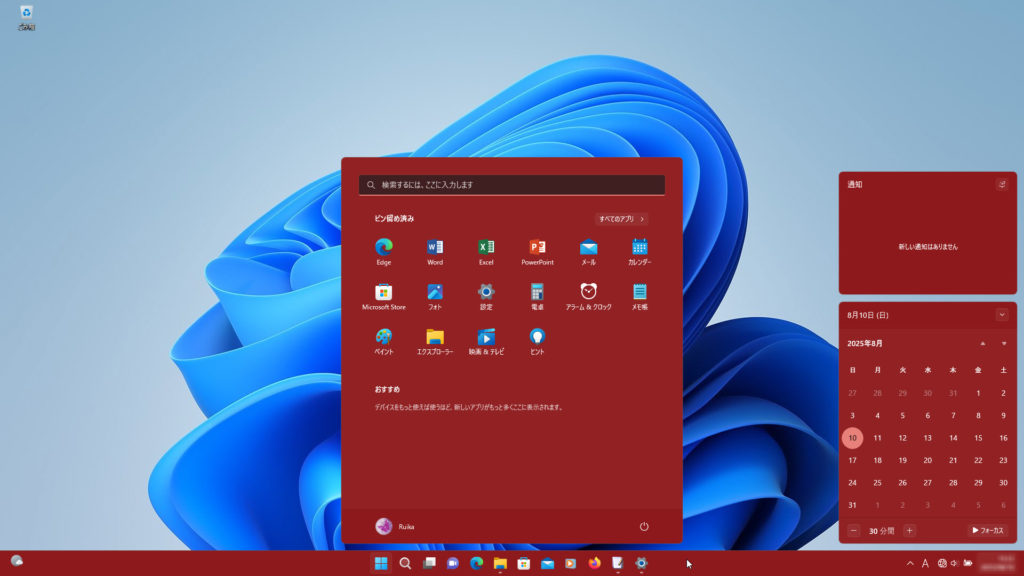Increase focus time with plus button
This screenshot has height=576, width=1024.
pyautogui.click(x=909, y=530)
